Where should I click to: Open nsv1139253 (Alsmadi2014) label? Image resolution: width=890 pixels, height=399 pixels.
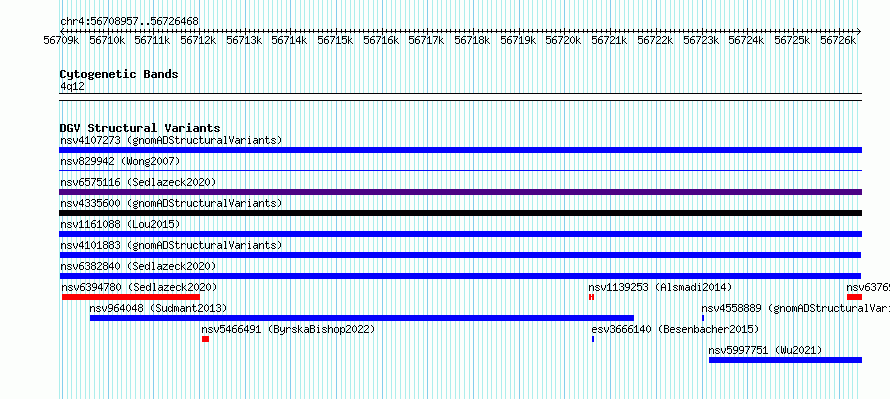click(x=660, y=287)
